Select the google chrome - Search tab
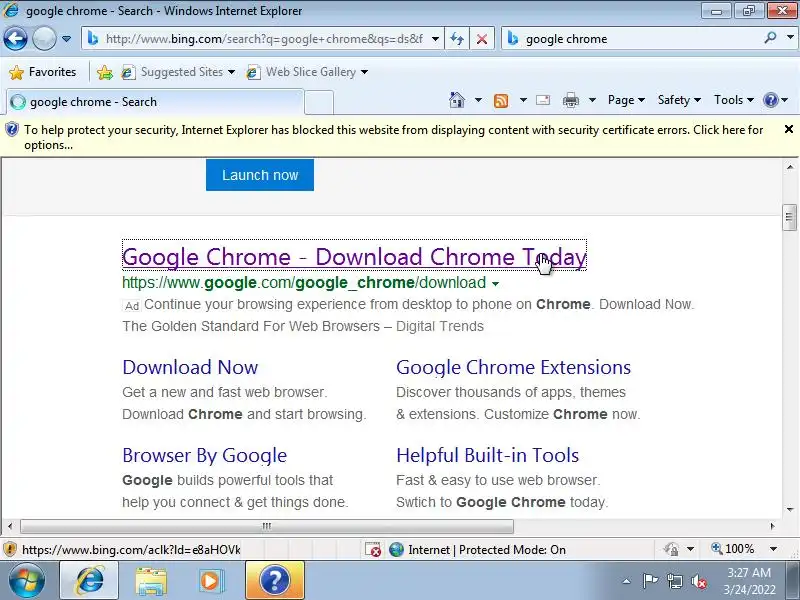 155,102
